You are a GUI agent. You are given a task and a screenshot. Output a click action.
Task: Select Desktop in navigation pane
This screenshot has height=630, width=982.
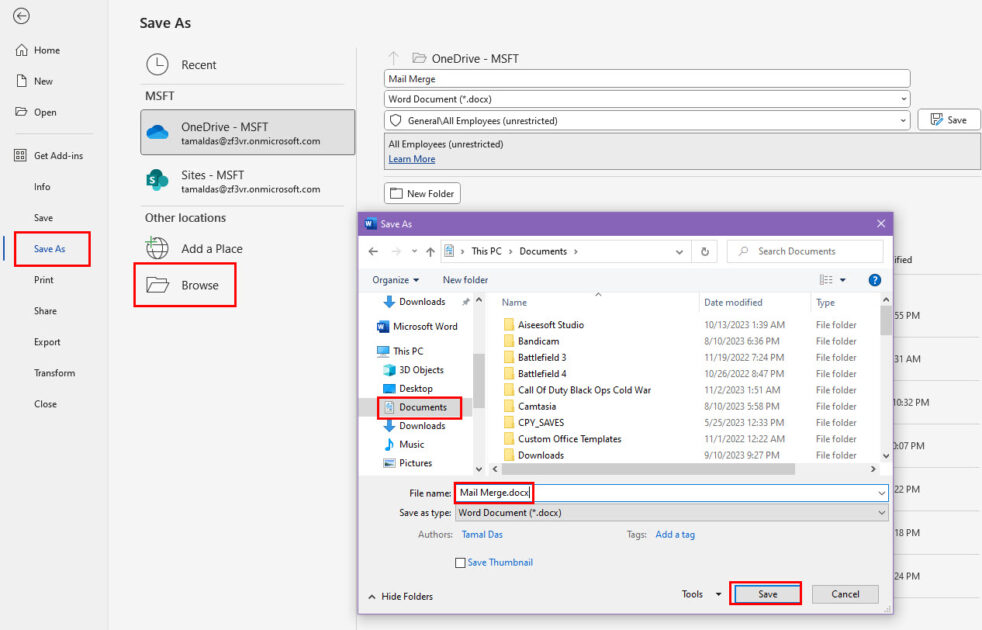point(408,389)
